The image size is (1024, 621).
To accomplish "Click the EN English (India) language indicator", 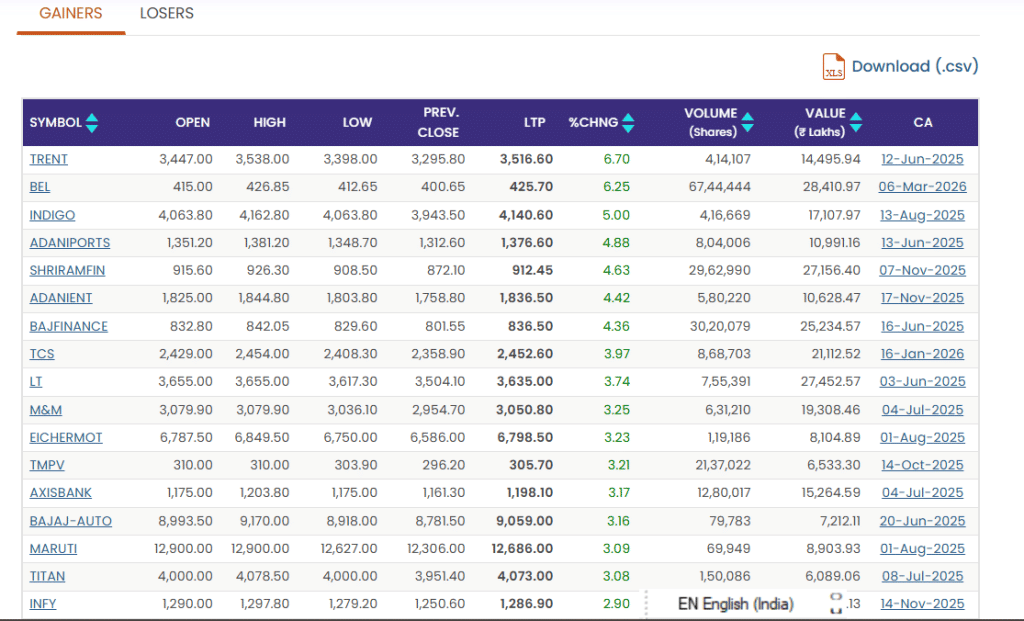I will tap(735, 604).
